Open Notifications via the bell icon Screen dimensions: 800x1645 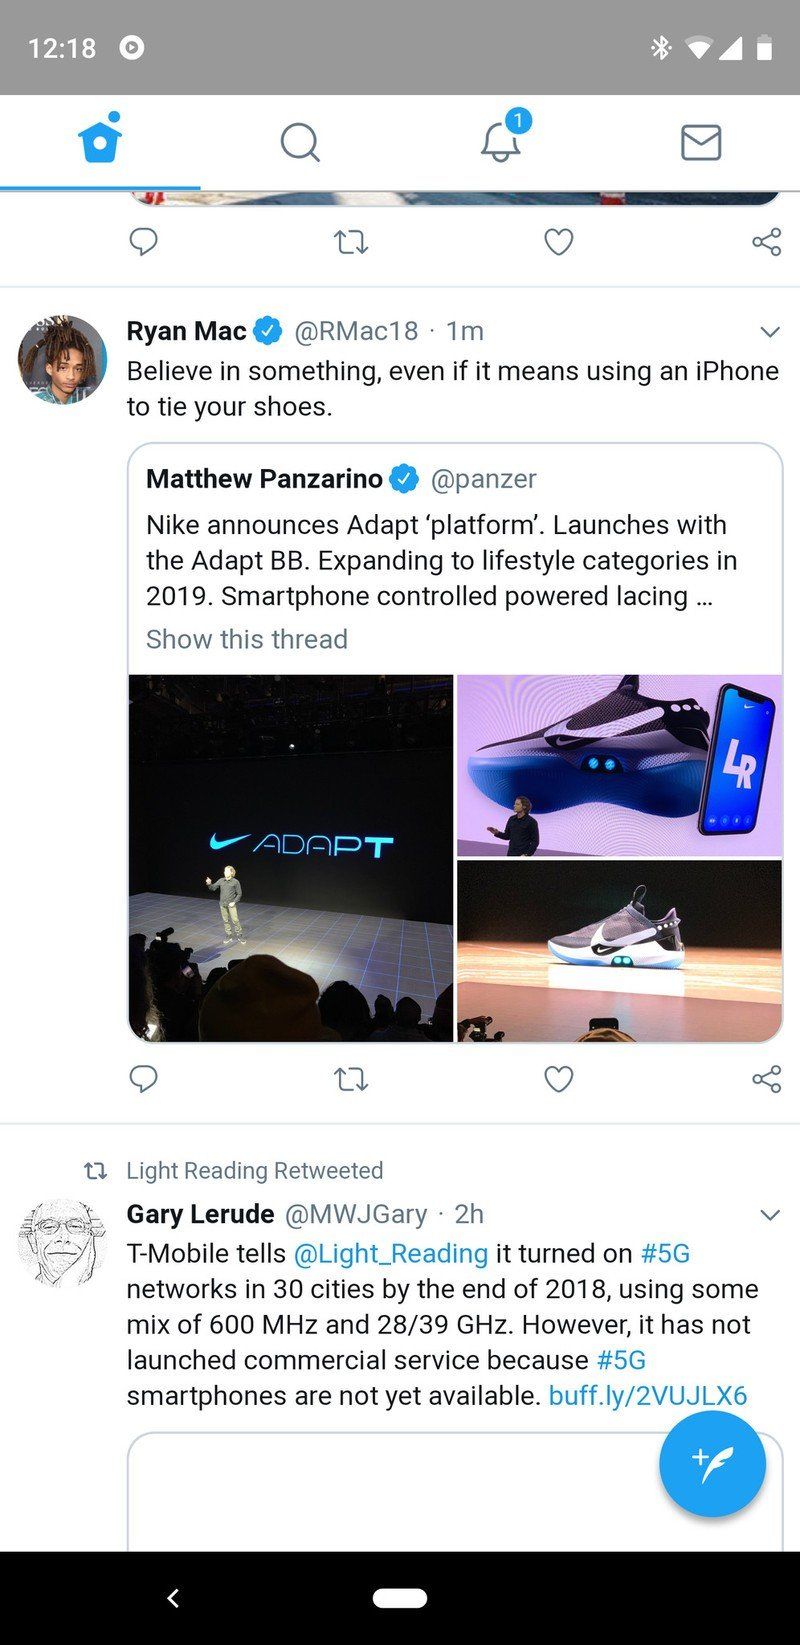coord(500,142)
